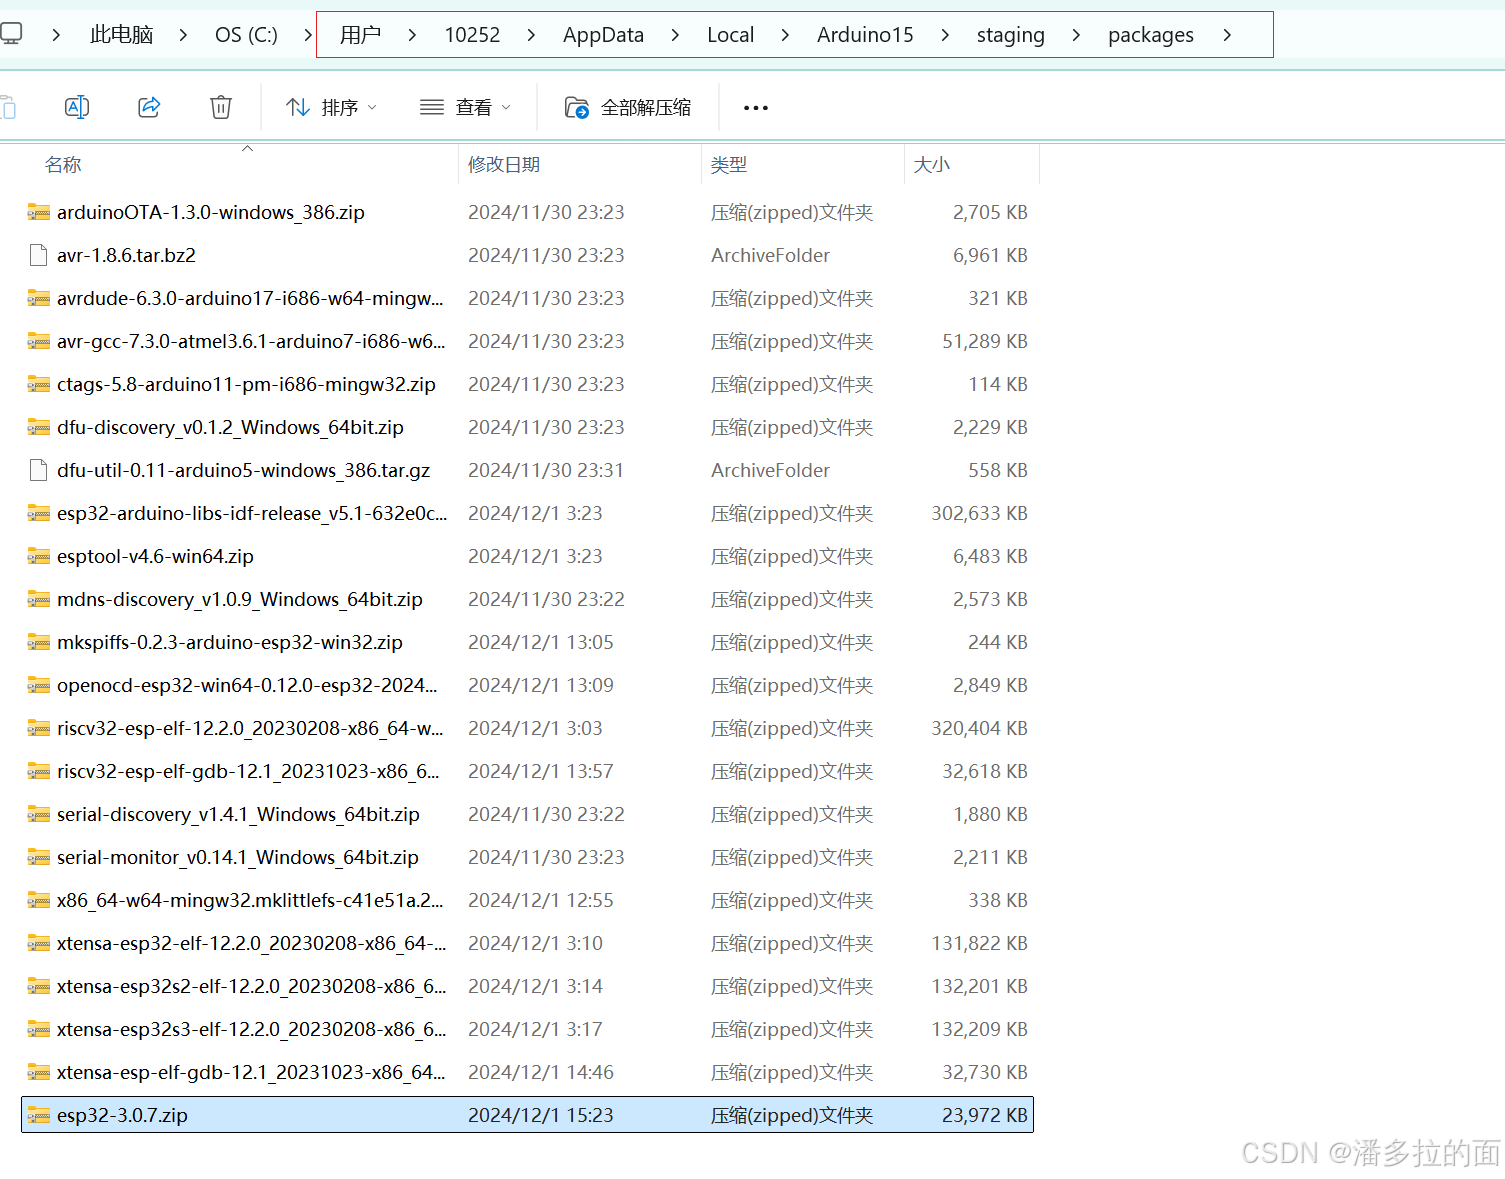Go to Arduino15 in the breadcrumb

(865, 35)
